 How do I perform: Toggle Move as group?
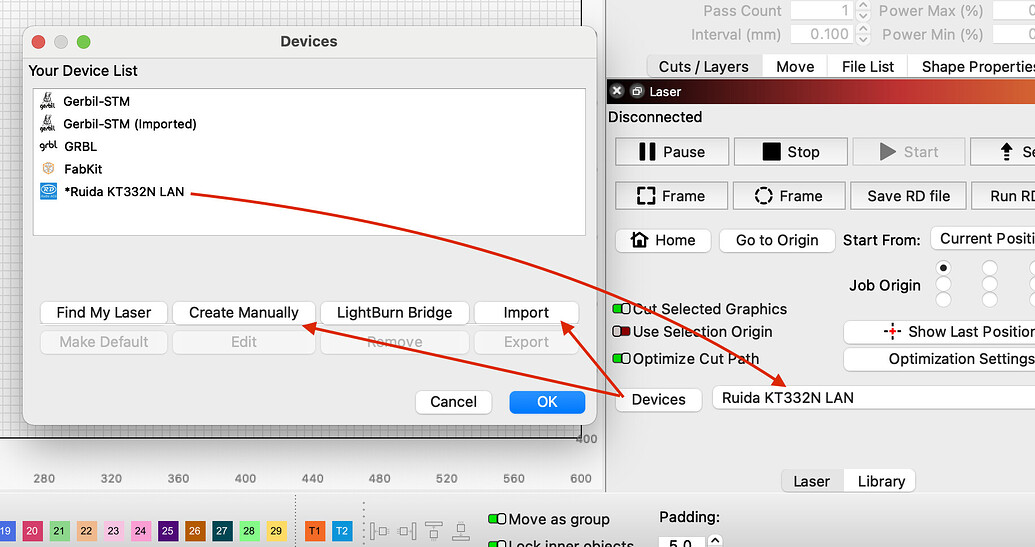point(497,519)
